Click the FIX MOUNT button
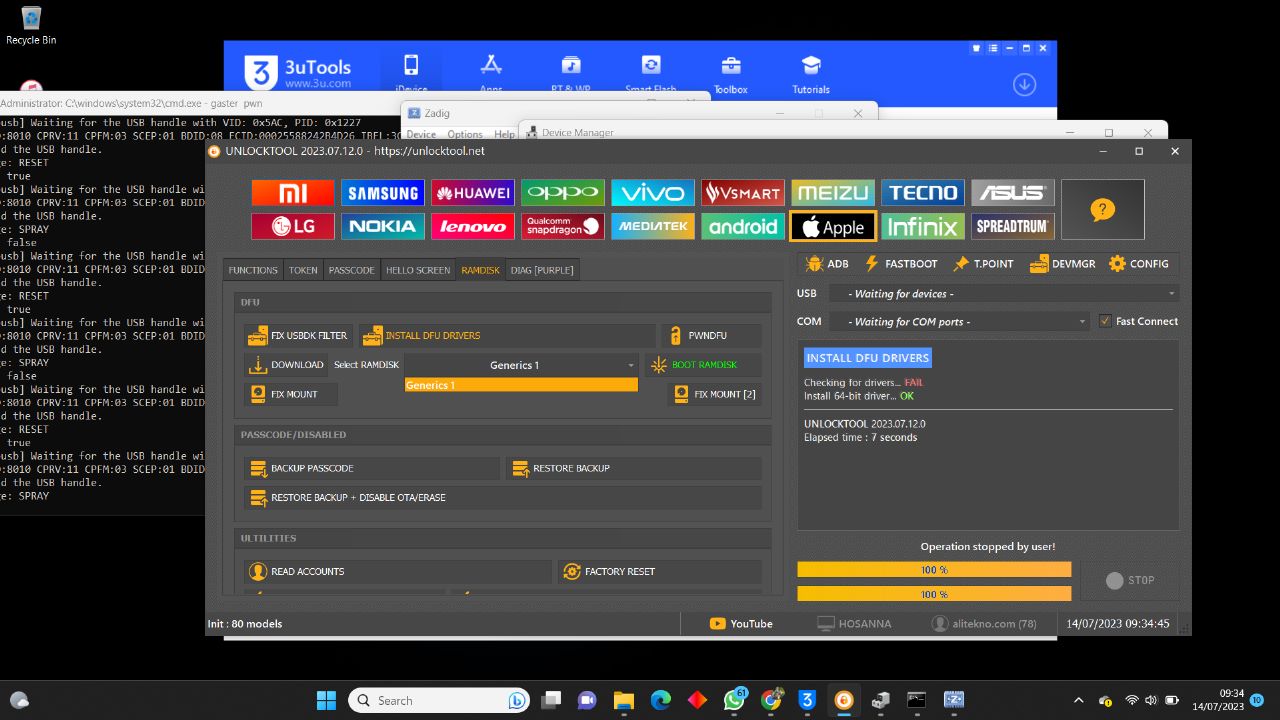Viewport: 1280px width, 720px height. click(x=290, y=394)
